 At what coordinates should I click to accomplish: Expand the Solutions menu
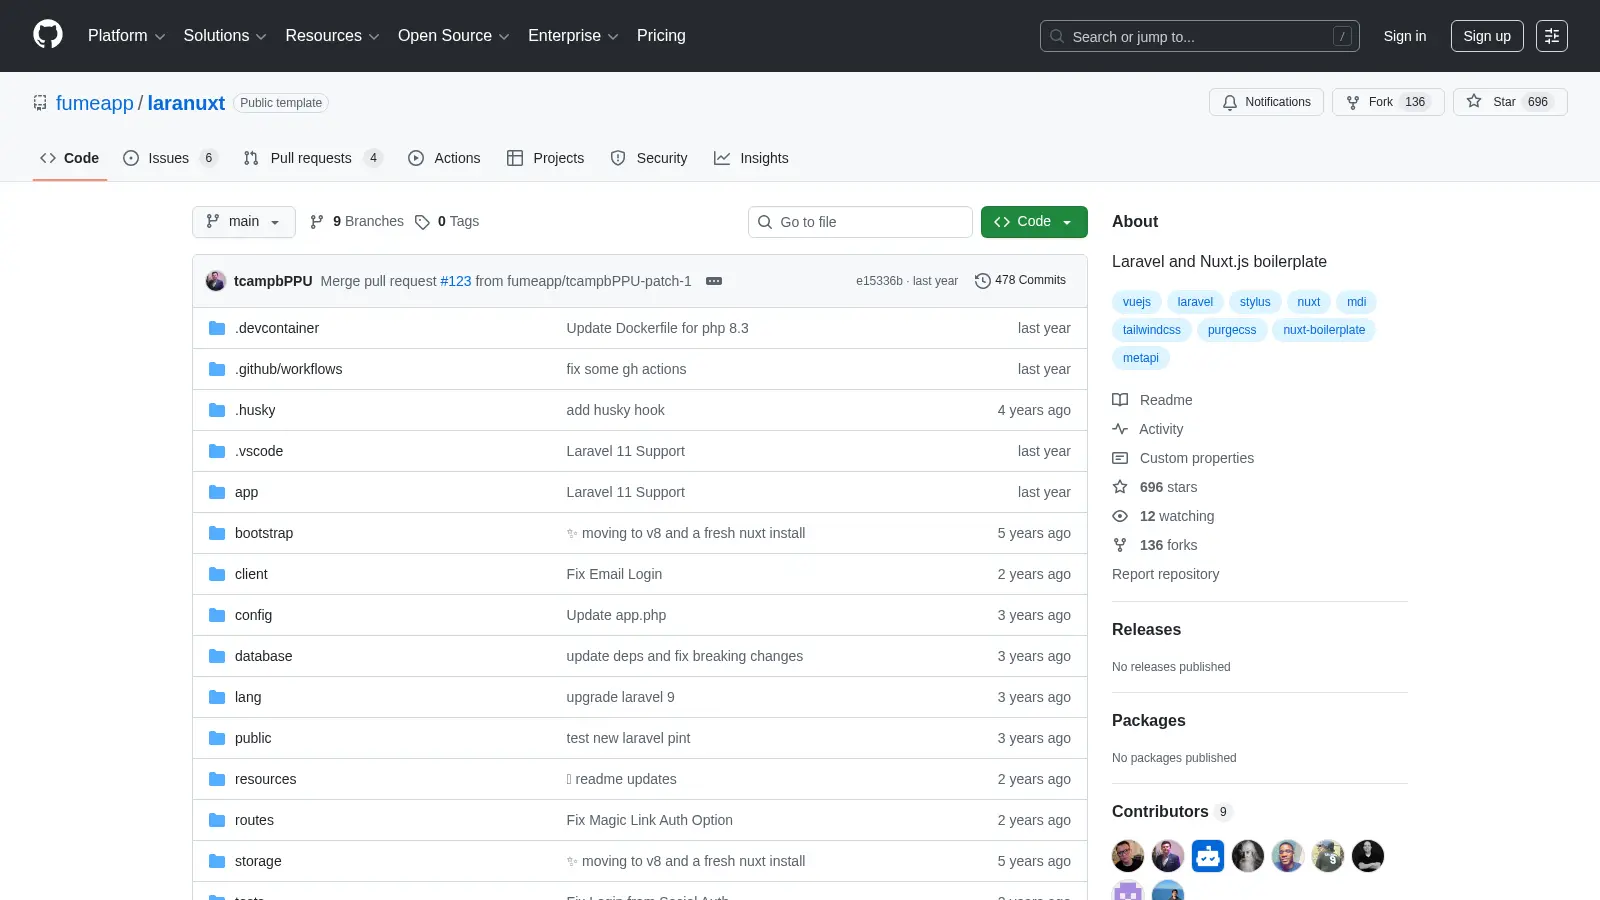[x=225, y=36]
